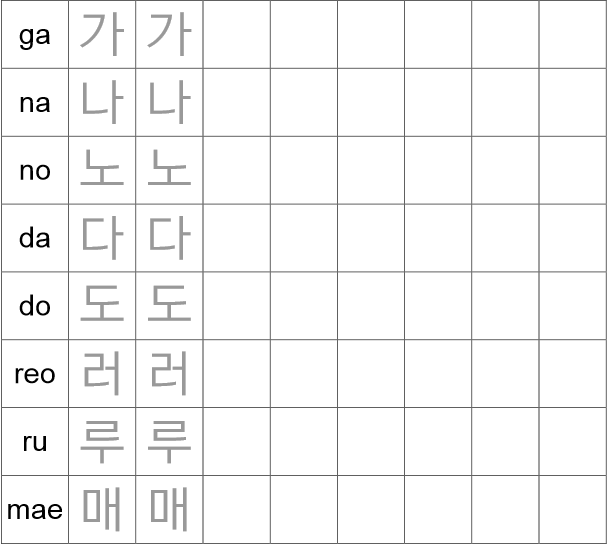
Task: Select the 'na' romanization cell
Action: click(35, 102)
